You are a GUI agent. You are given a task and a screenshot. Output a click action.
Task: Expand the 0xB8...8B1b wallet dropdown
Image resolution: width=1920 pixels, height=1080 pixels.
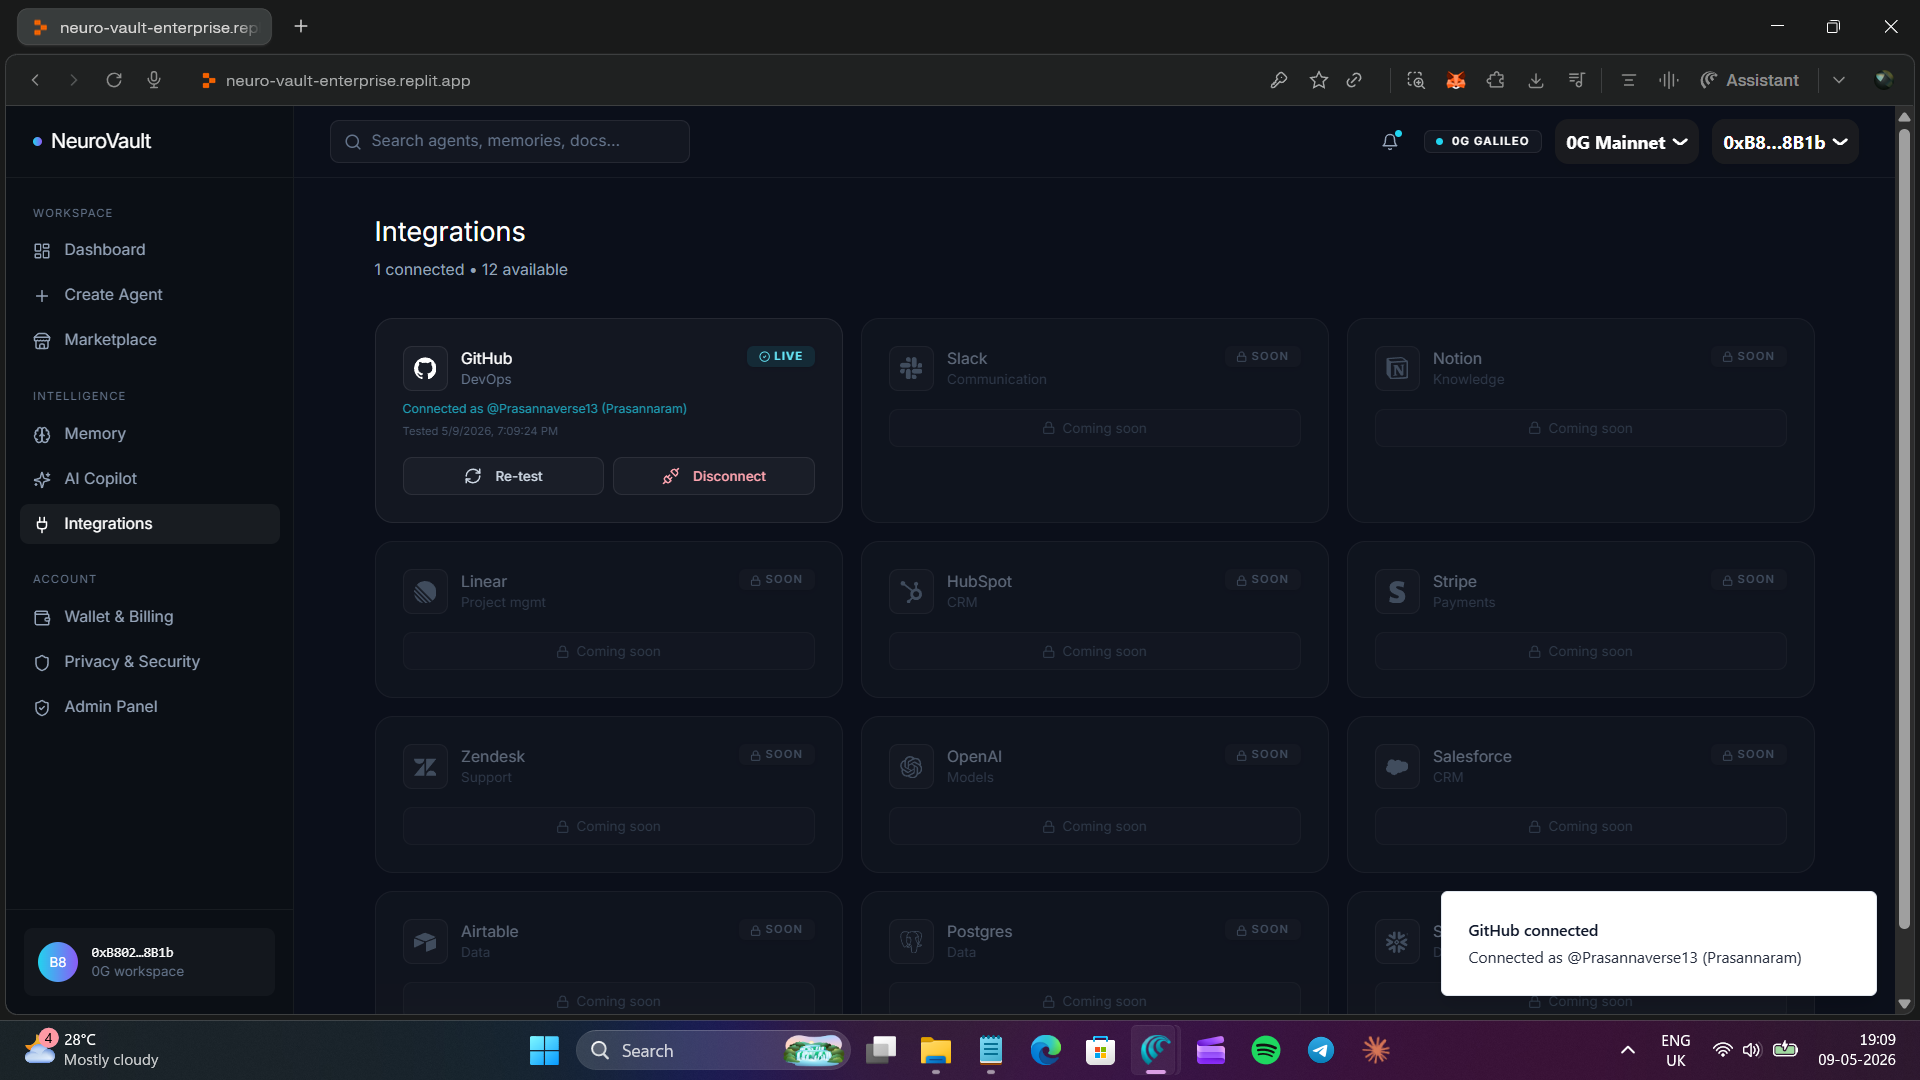coord(1785,142)
